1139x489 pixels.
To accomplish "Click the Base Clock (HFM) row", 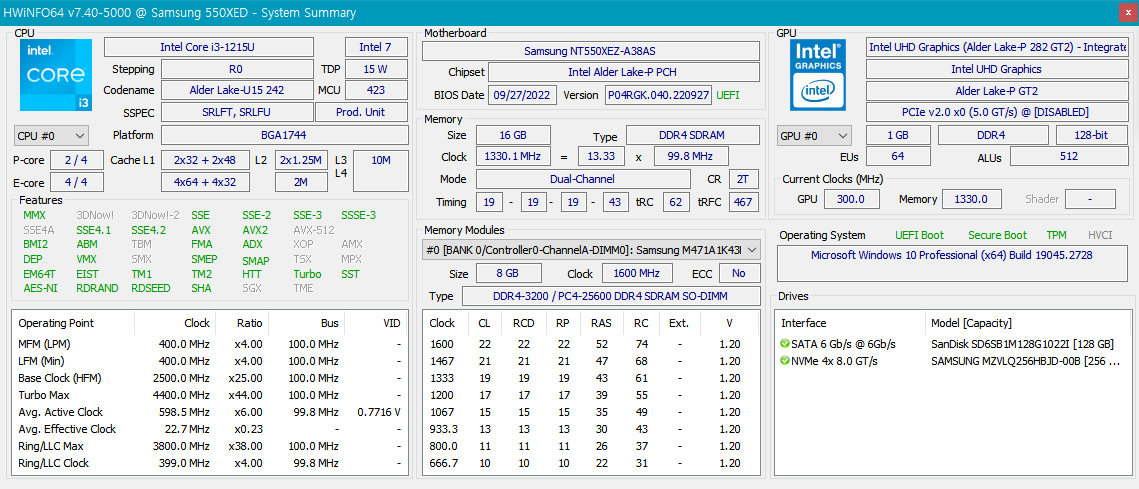I will click(x=210, y=378).
